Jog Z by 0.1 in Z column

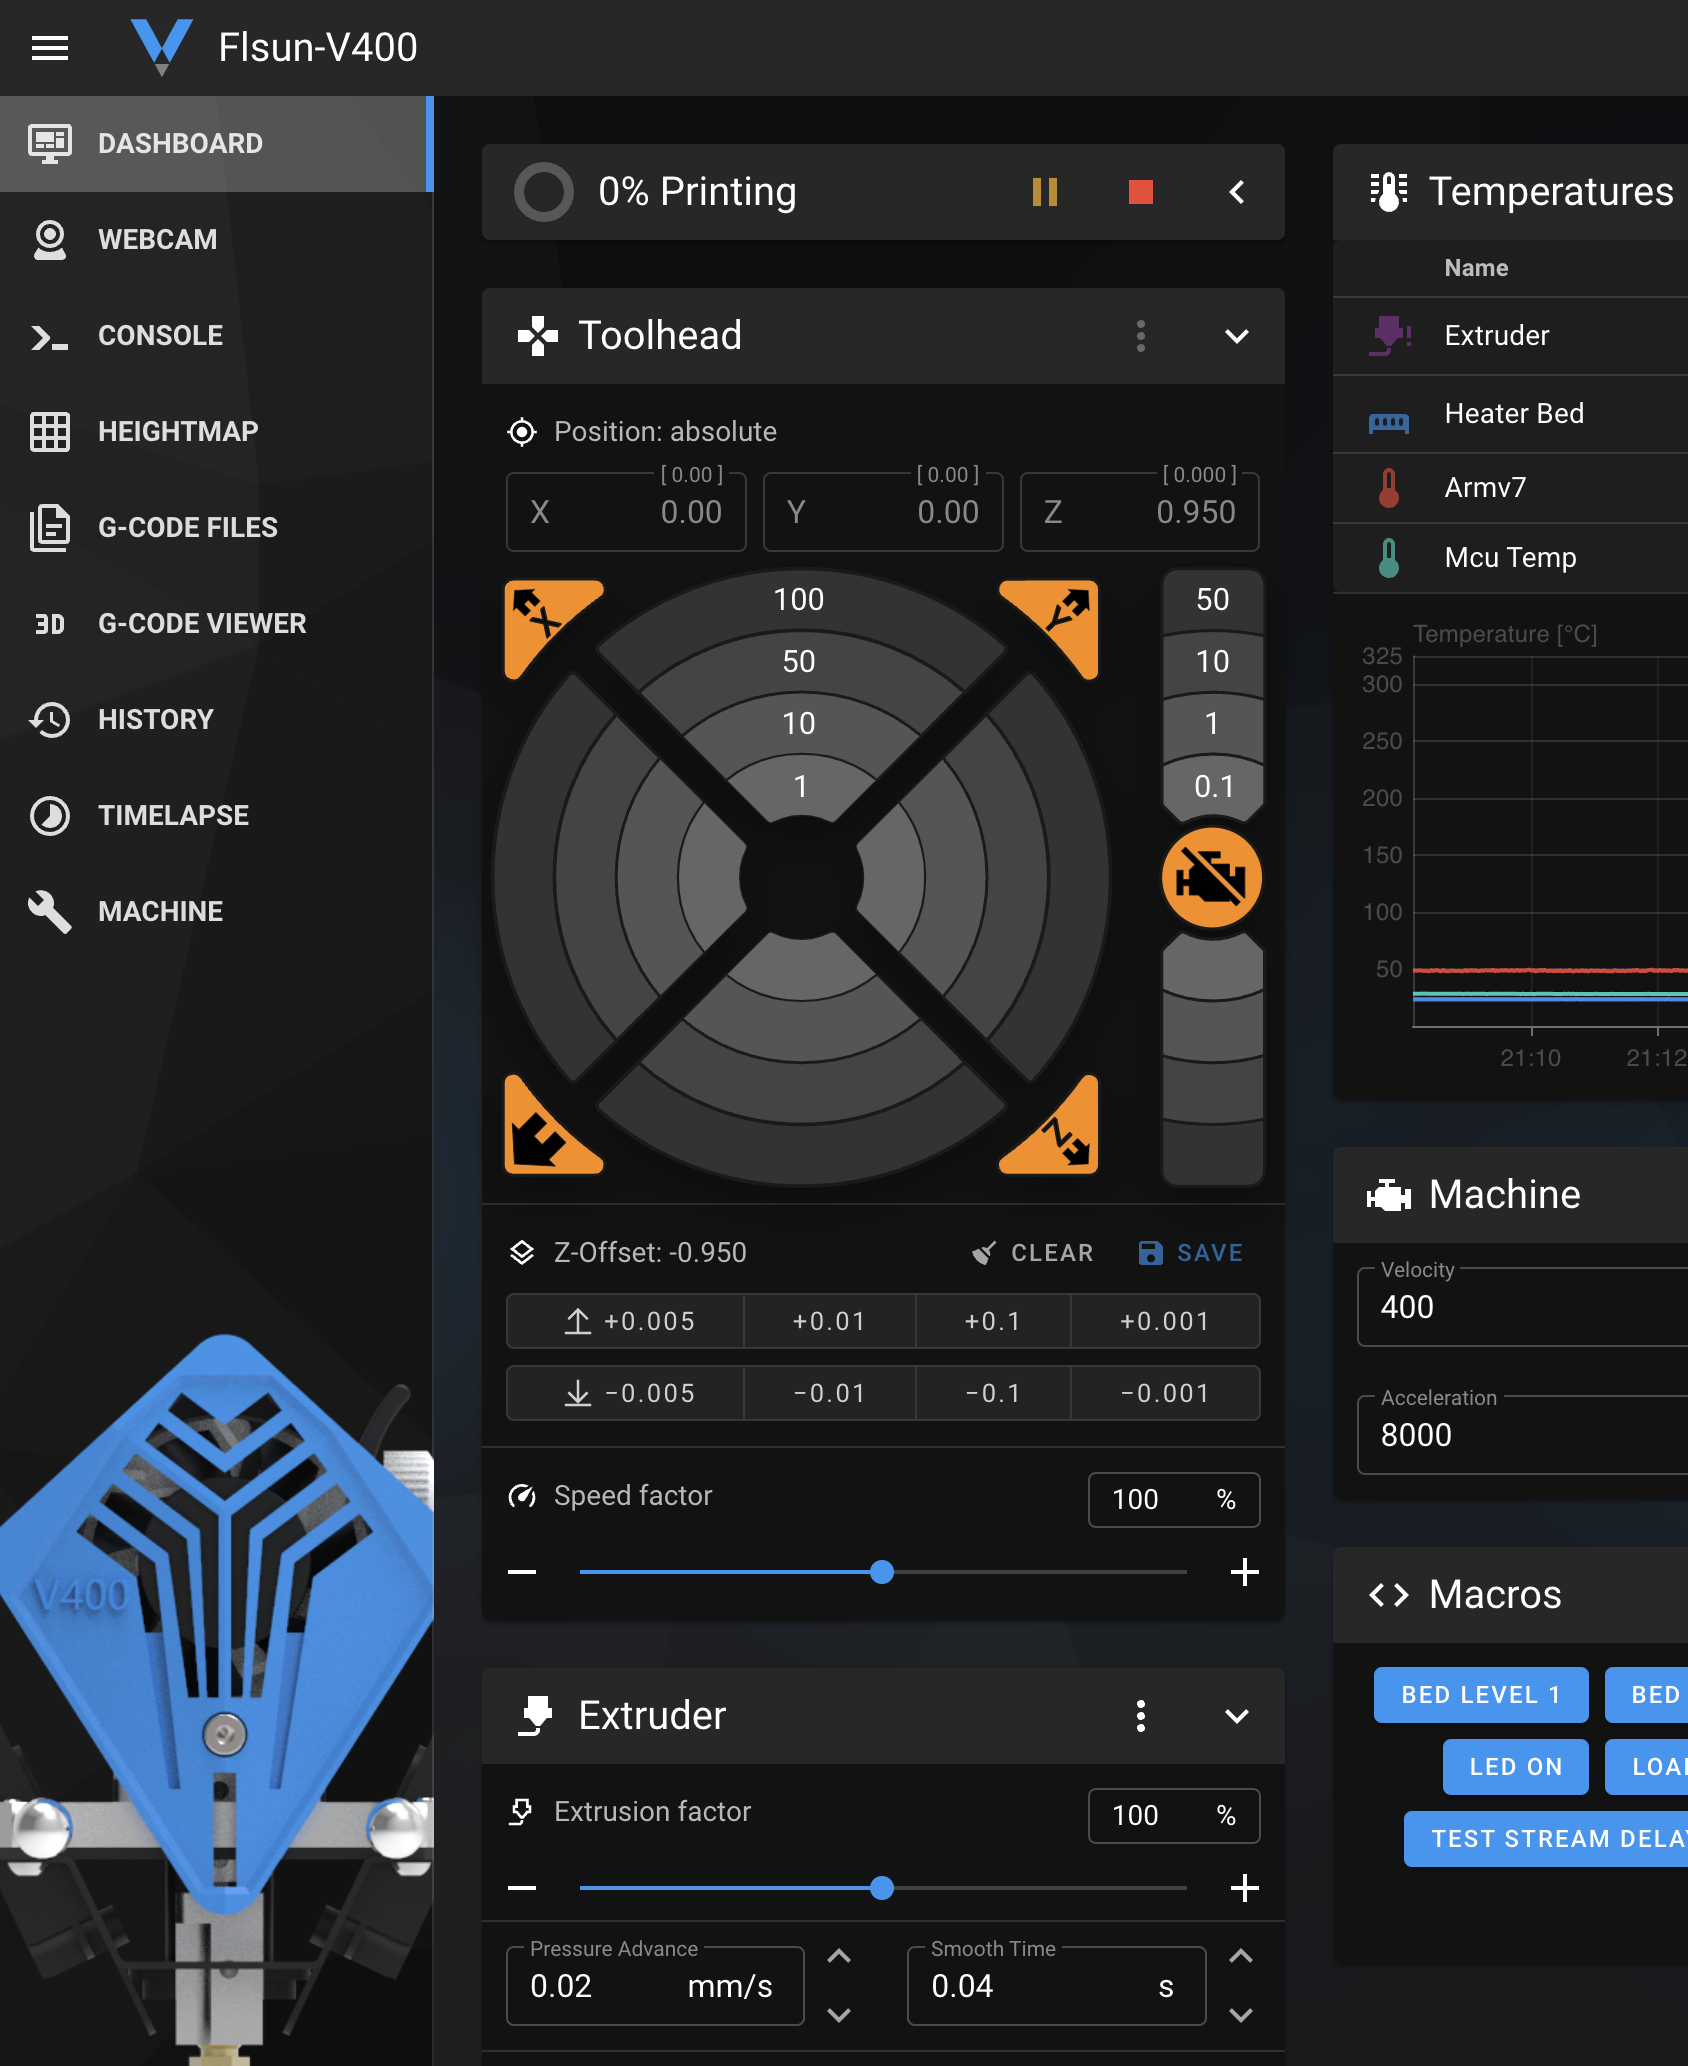pos(1213,787)
